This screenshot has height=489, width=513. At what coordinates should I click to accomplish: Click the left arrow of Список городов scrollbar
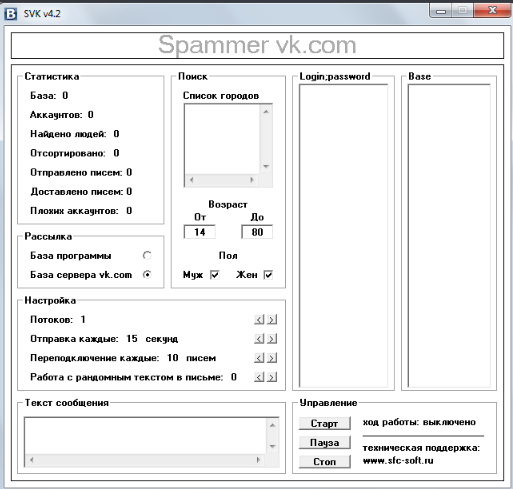[x=191, y=180]
